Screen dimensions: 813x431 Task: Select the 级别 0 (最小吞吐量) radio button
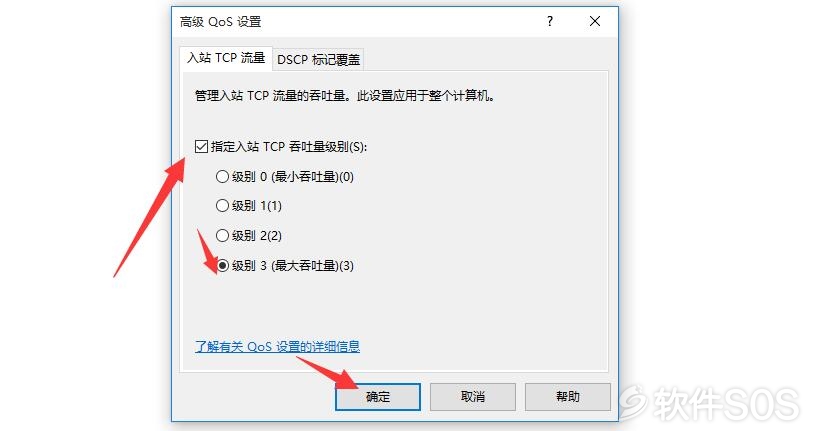222,177
